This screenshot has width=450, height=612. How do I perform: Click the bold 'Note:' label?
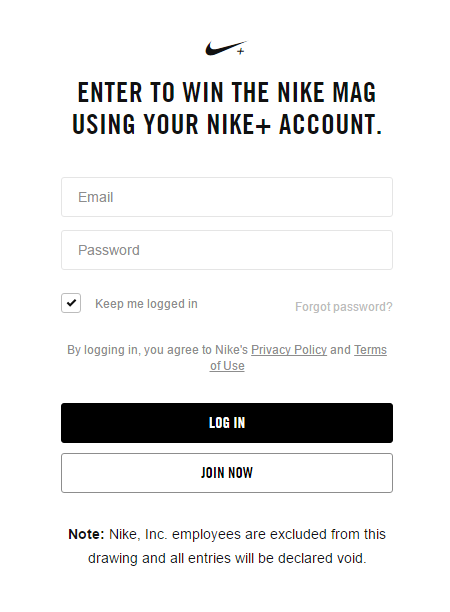click(x=86, y=534)
